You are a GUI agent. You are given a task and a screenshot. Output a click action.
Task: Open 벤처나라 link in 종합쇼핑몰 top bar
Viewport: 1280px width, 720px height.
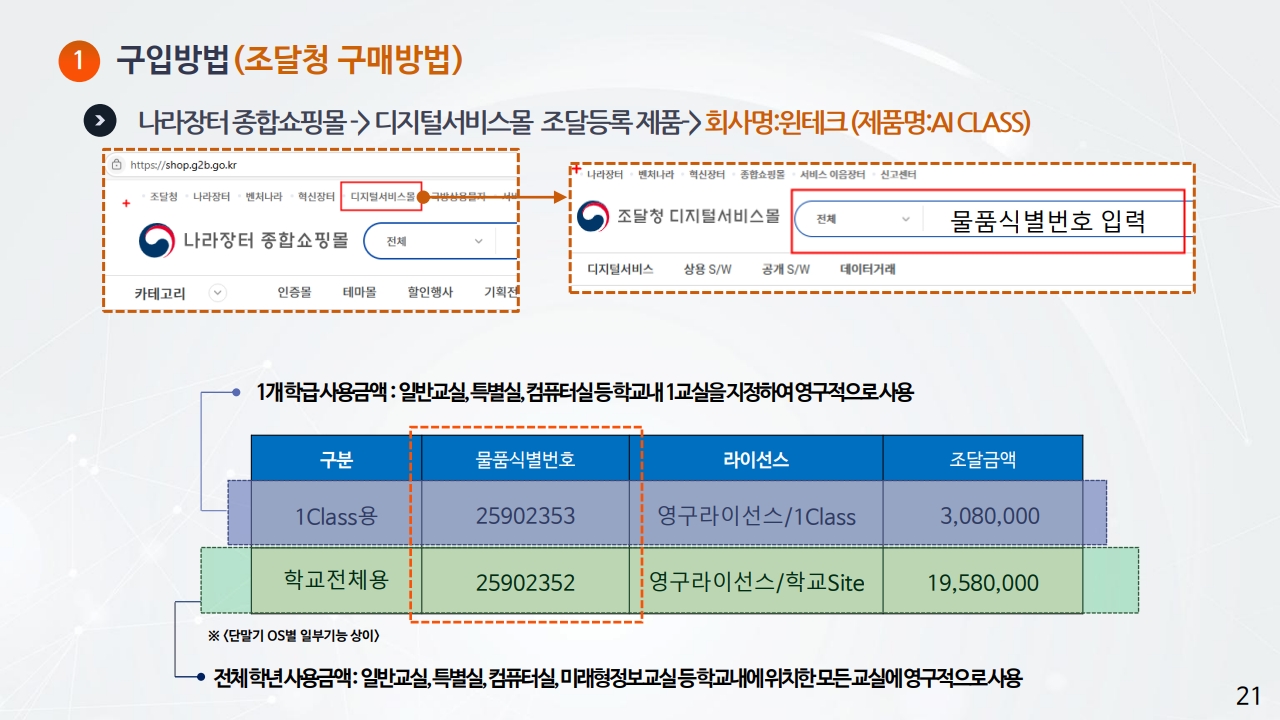[264, 197]
